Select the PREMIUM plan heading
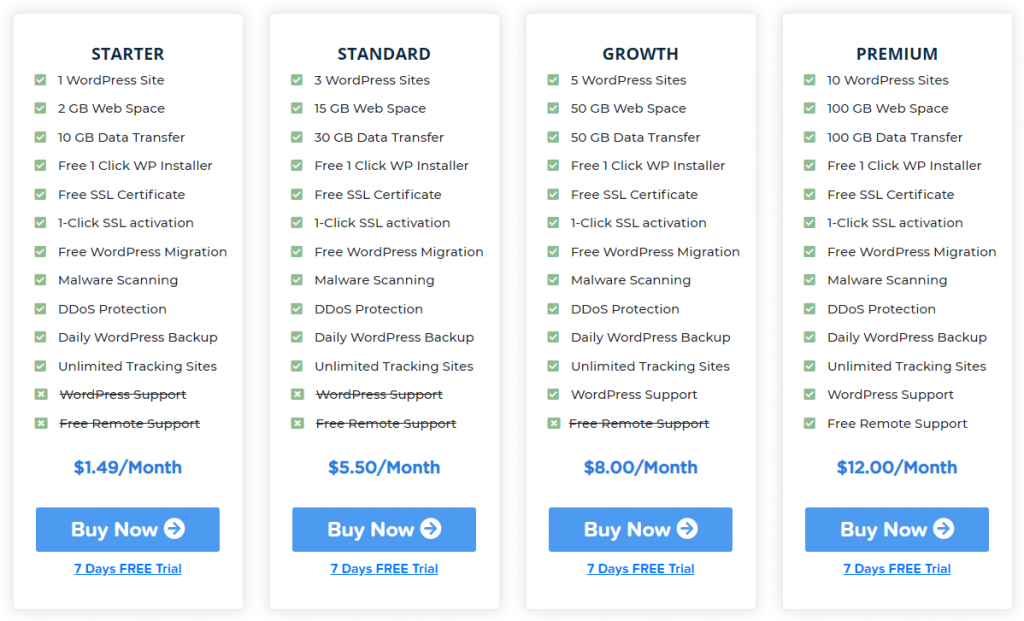 click(x=897, y=54)
